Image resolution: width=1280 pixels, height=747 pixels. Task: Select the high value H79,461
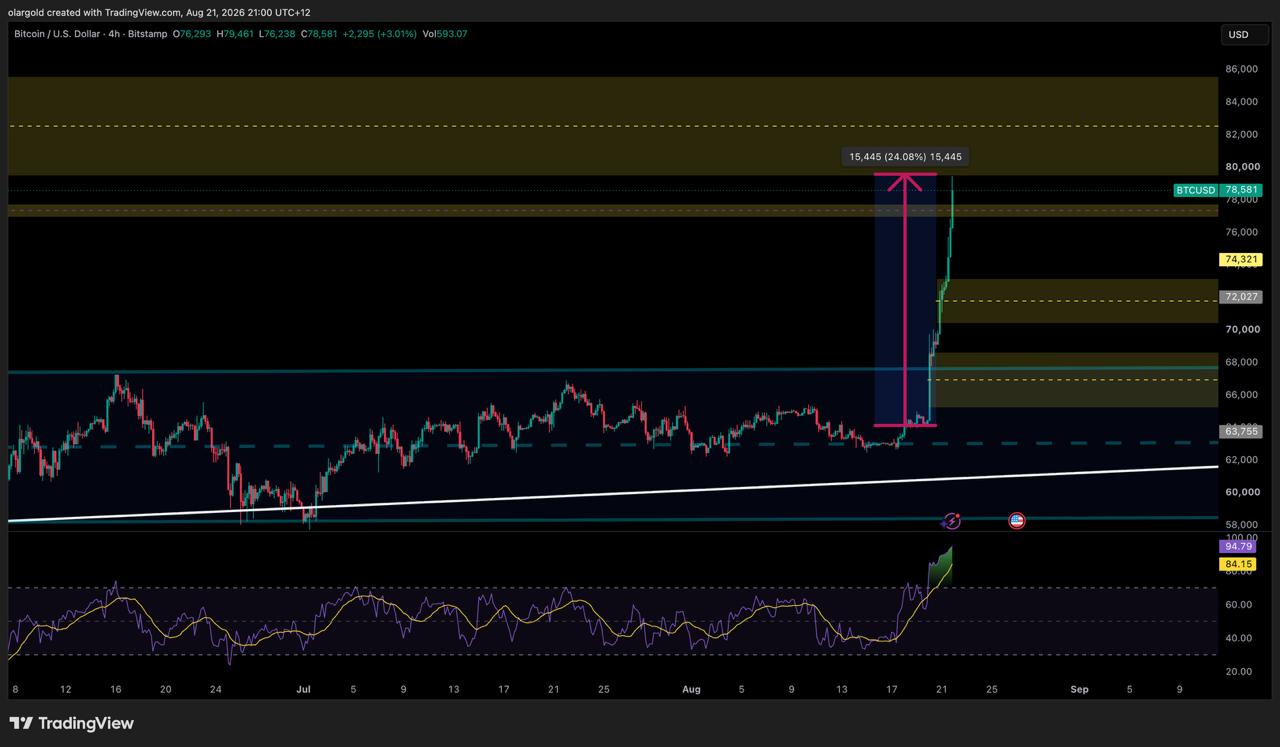(x=234, y=34)
